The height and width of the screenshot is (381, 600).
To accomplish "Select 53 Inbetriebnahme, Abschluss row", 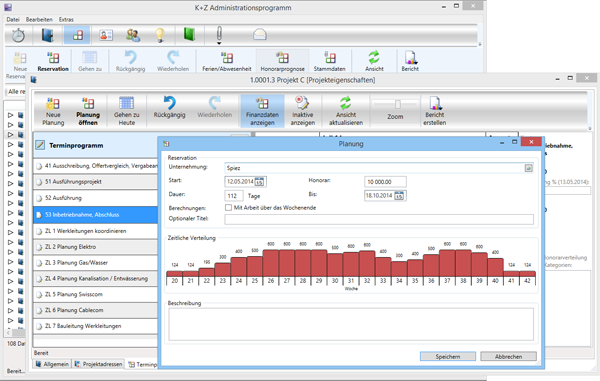I will point(96,215).
